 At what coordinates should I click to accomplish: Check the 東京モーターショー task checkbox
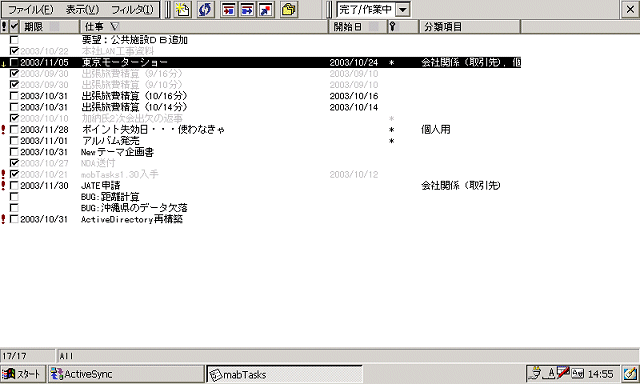(x=14, y=62)
